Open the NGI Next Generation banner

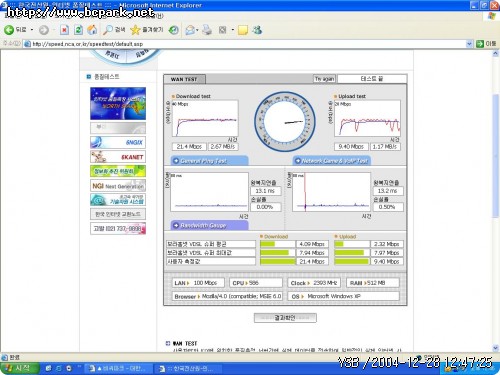(118, 186)
